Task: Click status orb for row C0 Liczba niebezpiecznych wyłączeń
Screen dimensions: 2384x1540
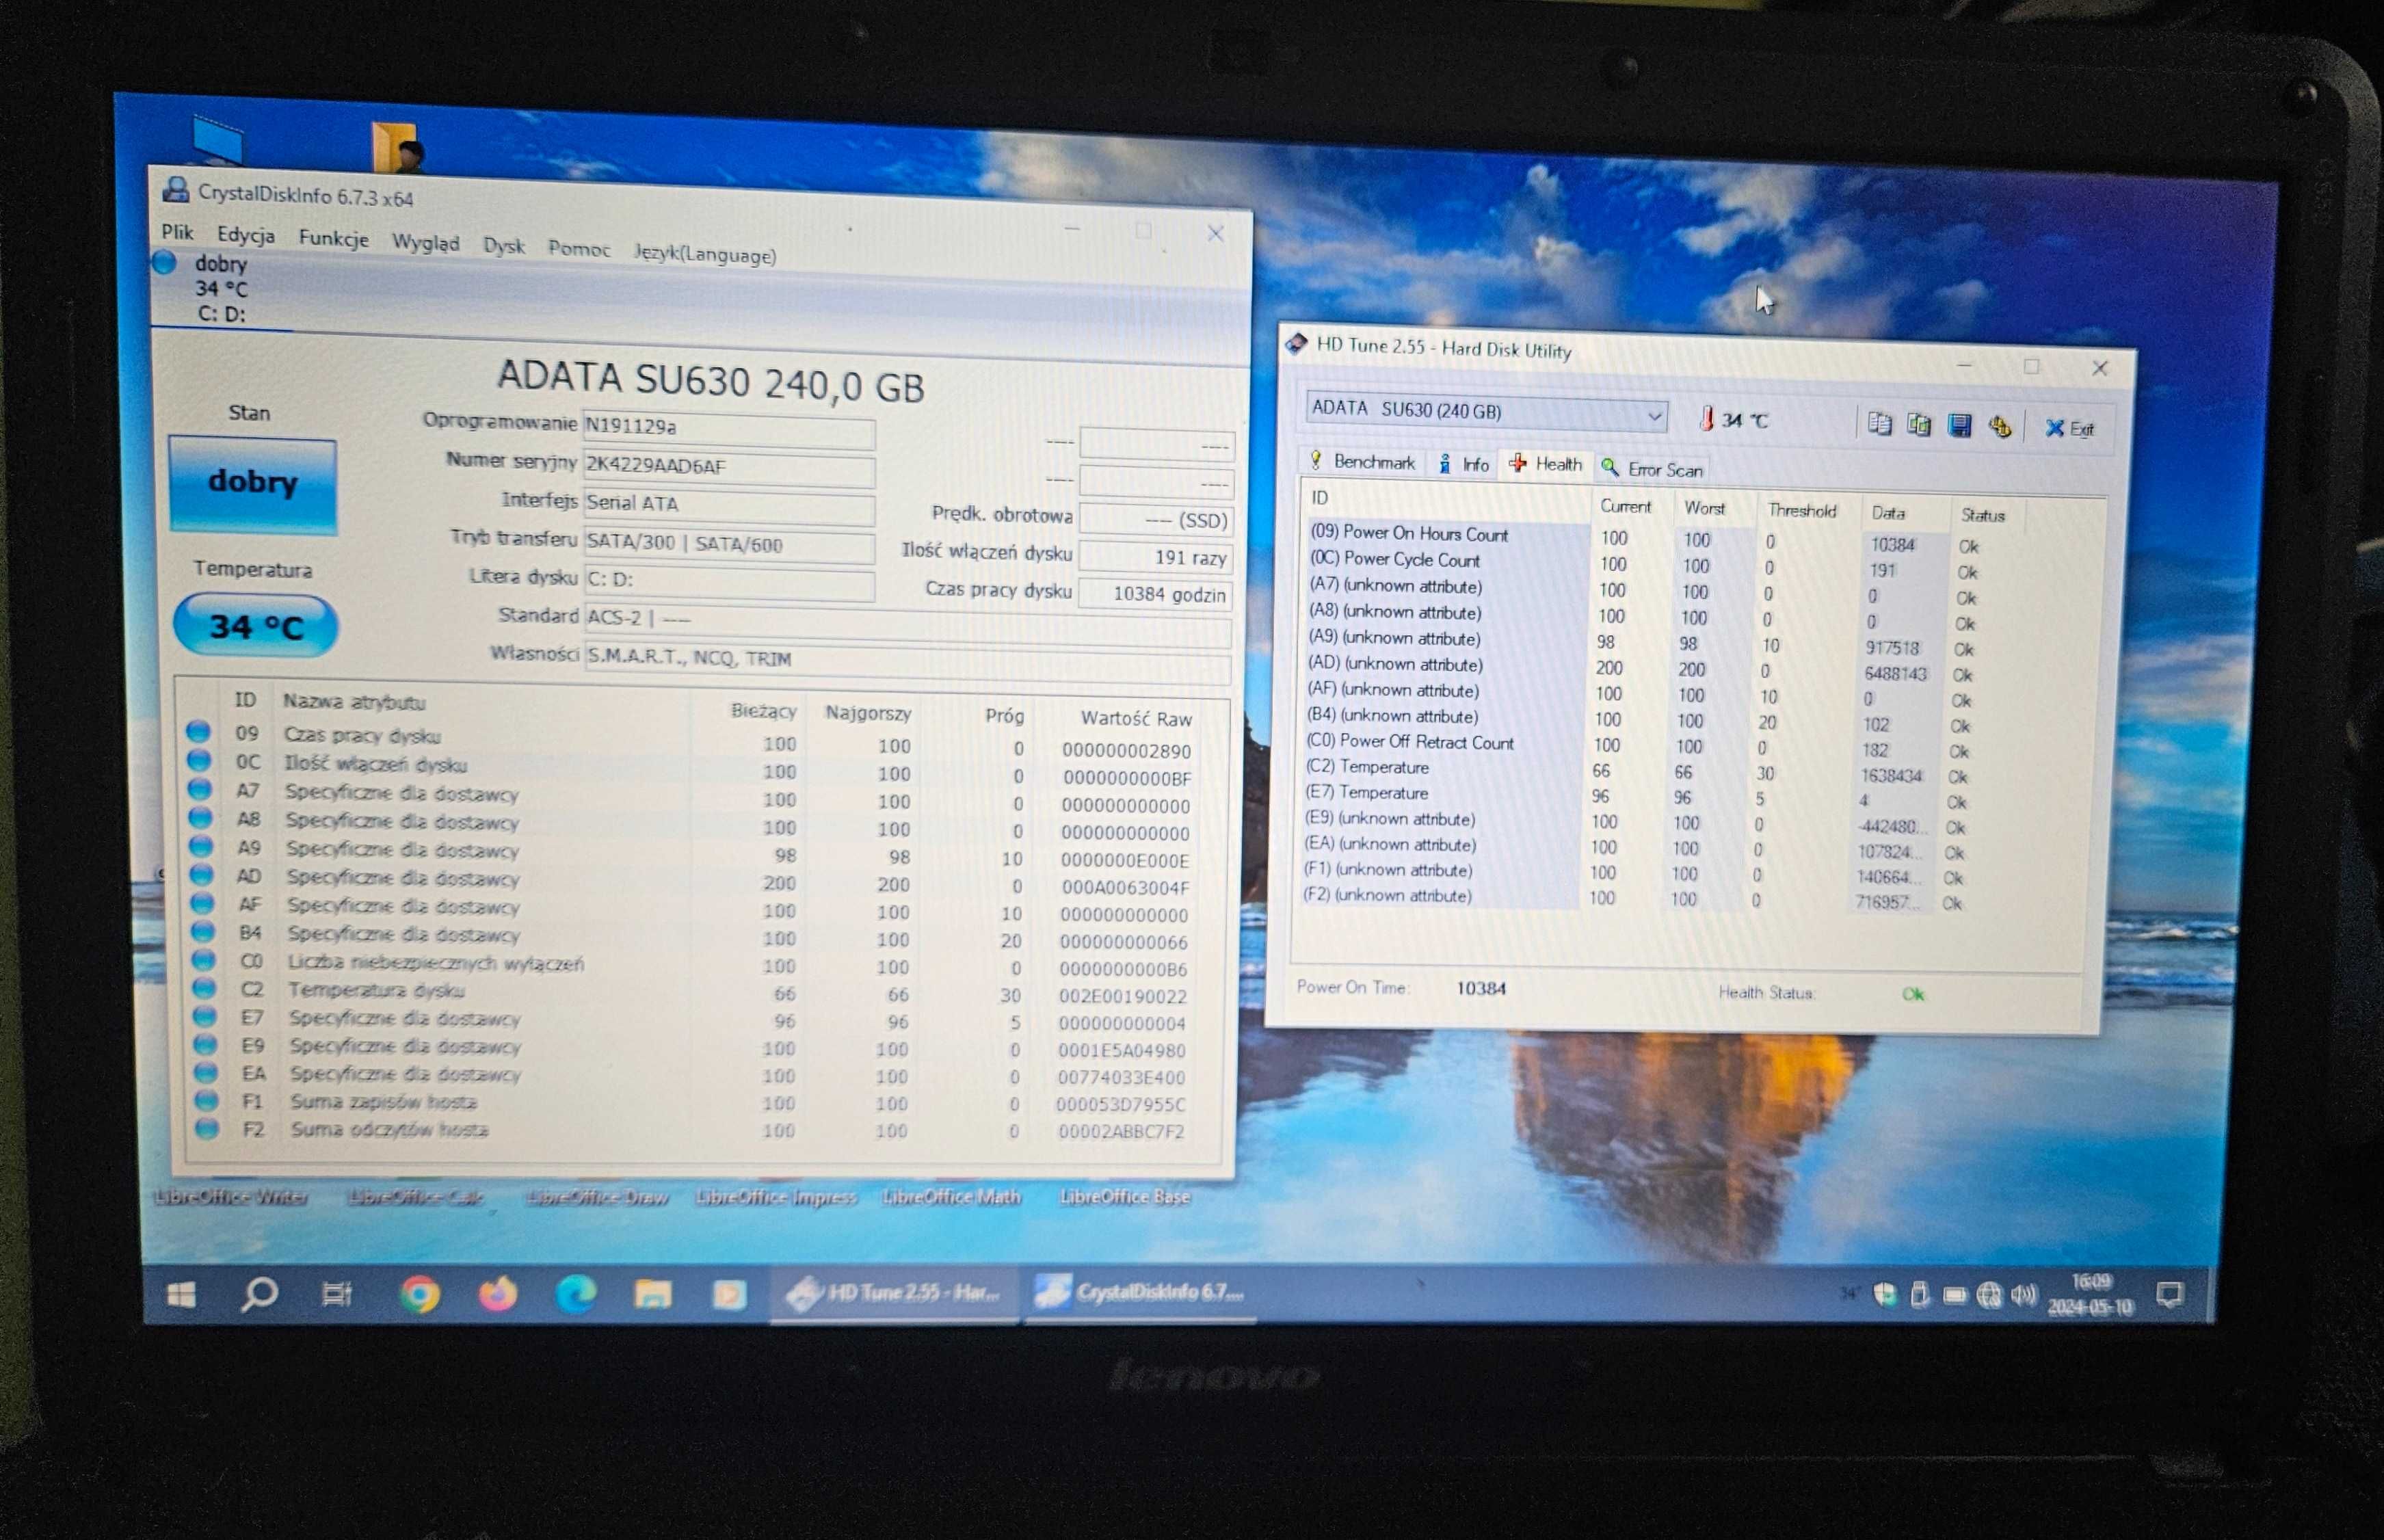Action: click(203, 960)
